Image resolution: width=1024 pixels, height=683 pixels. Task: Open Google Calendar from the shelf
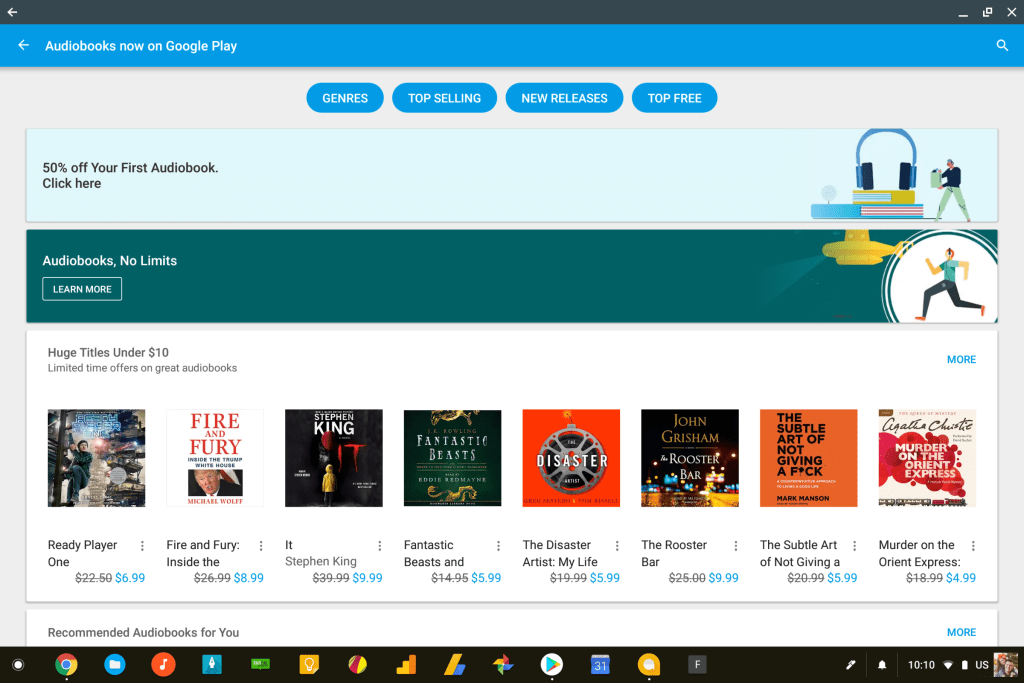pos(600,665)
